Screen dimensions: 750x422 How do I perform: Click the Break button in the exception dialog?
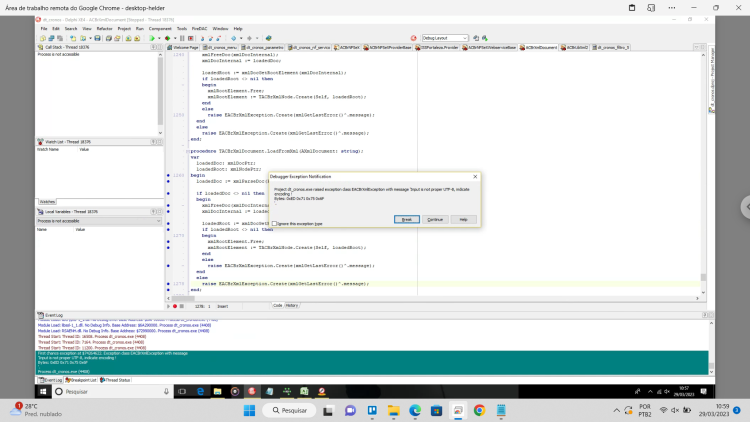(x=407, y=219)
